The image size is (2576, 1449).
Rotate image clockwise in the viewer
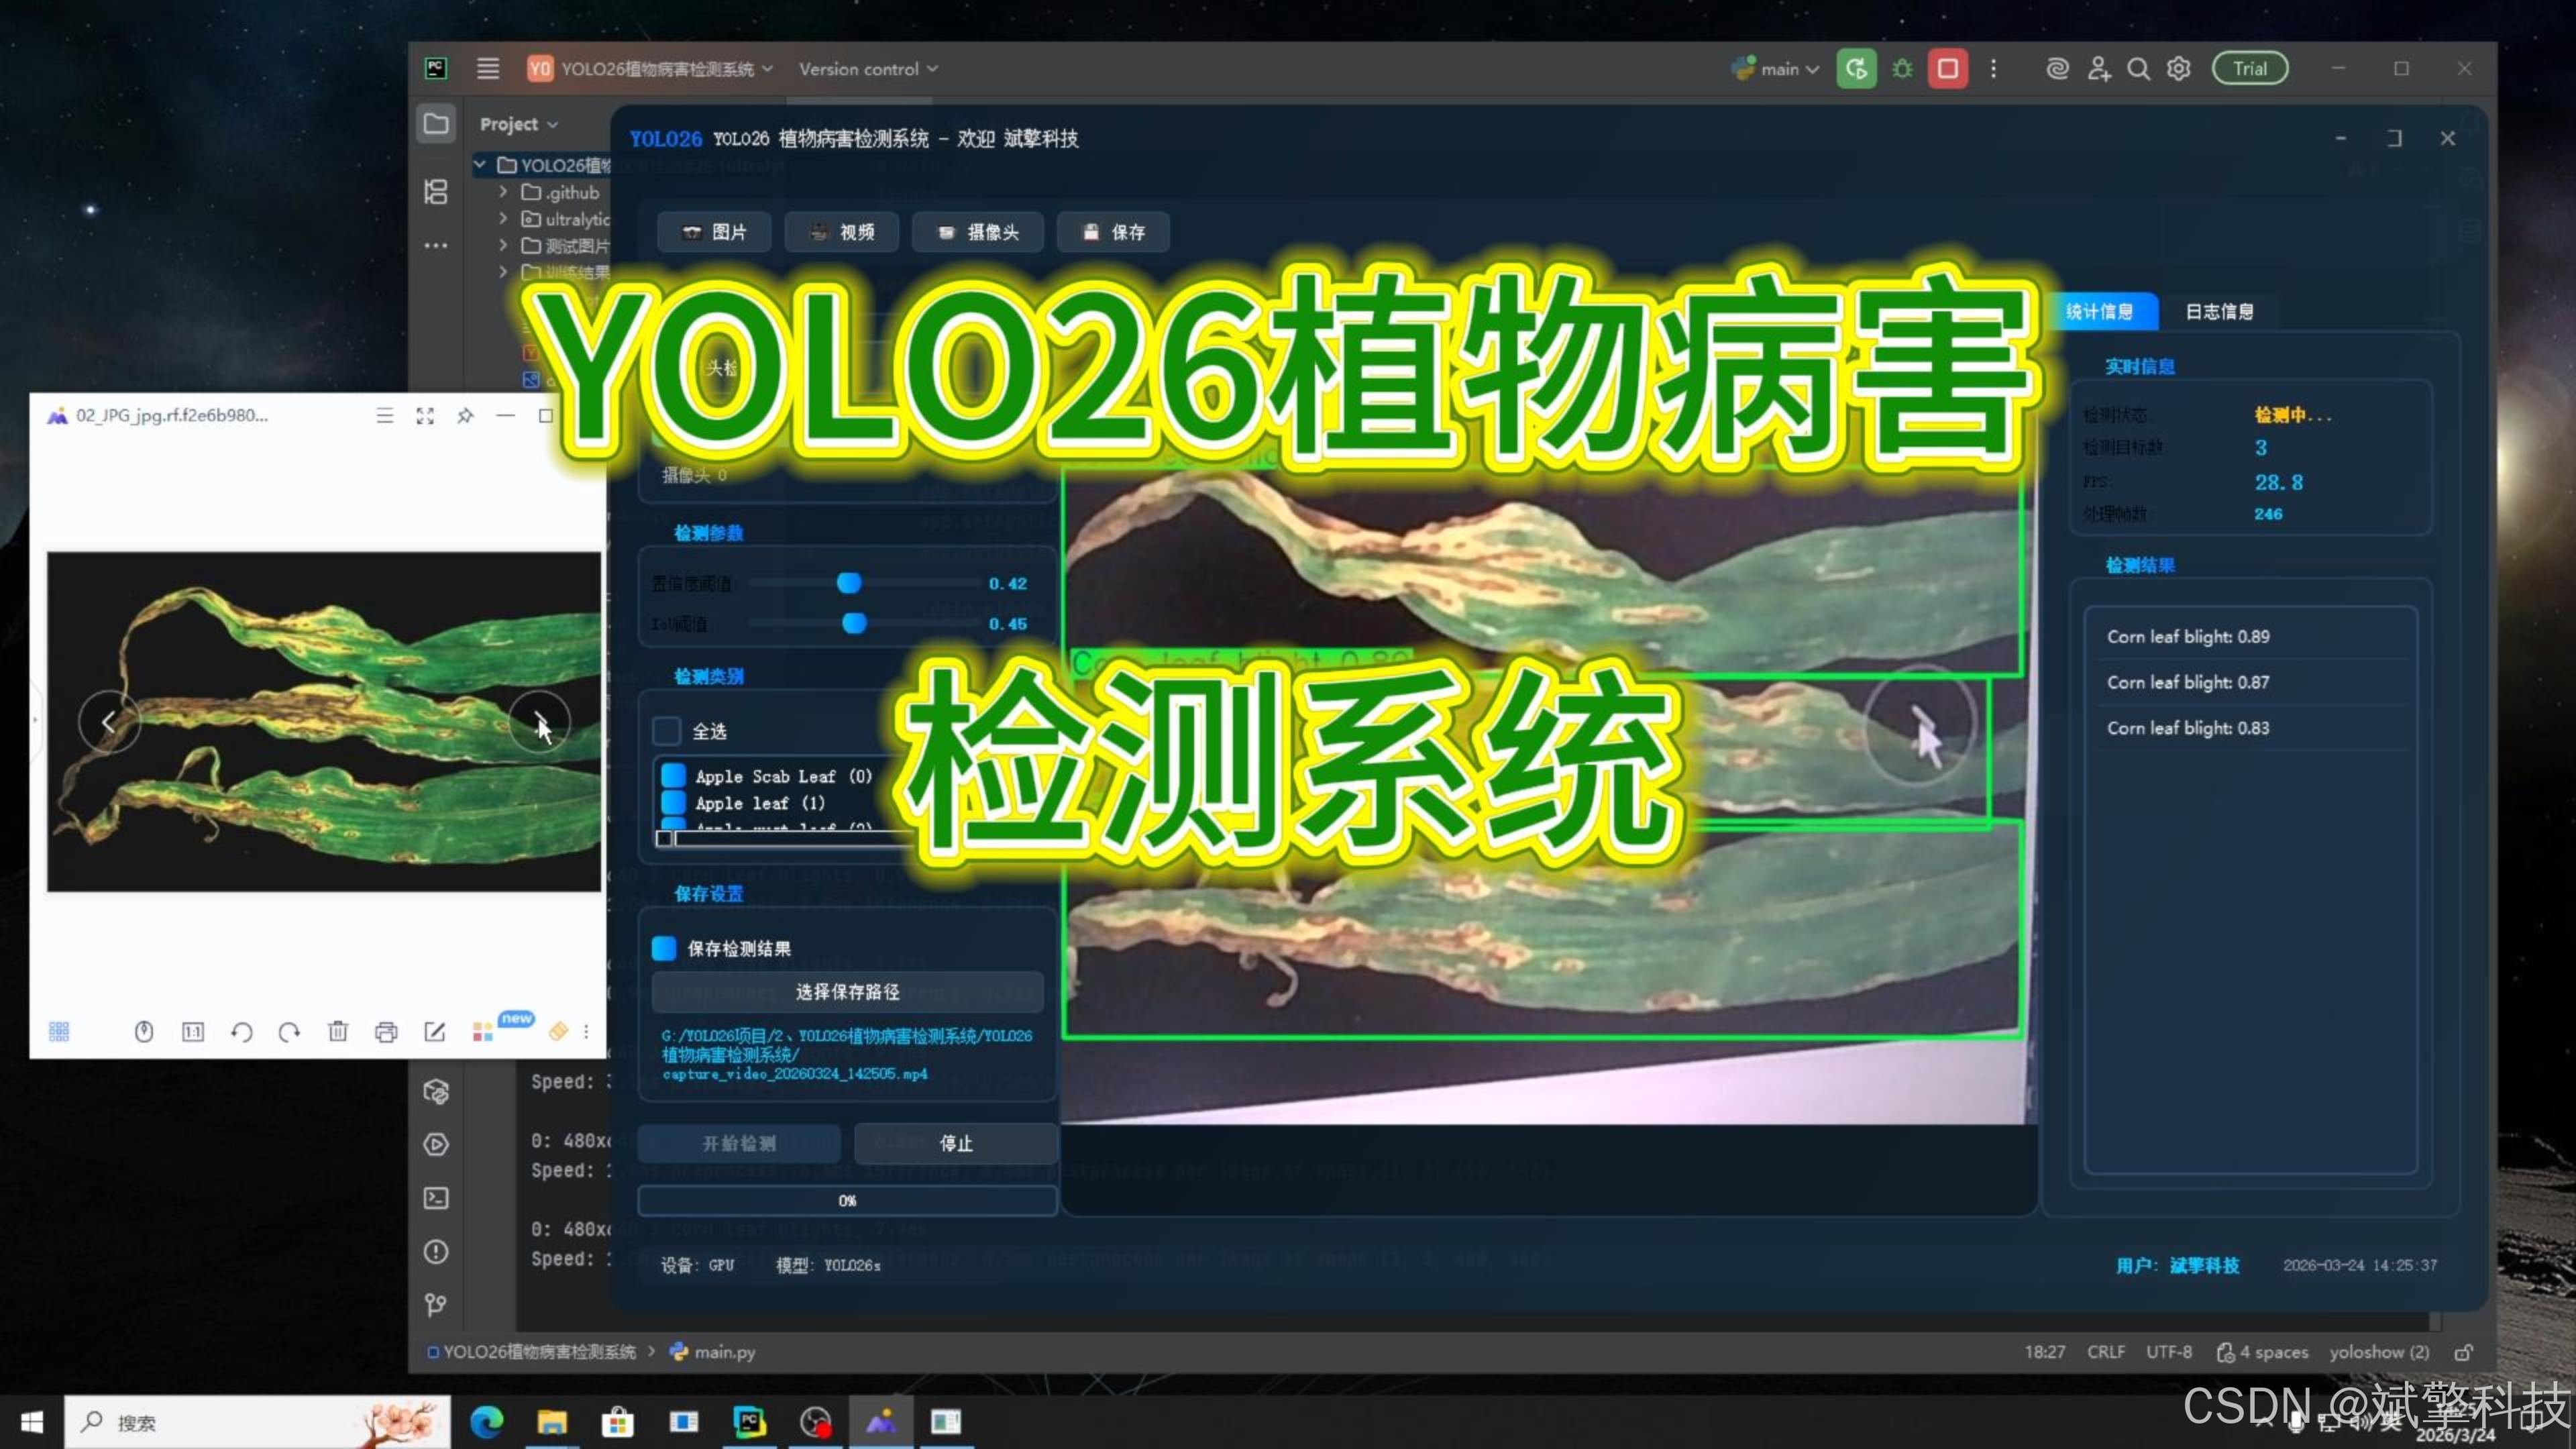click(x=289, y=1031)
